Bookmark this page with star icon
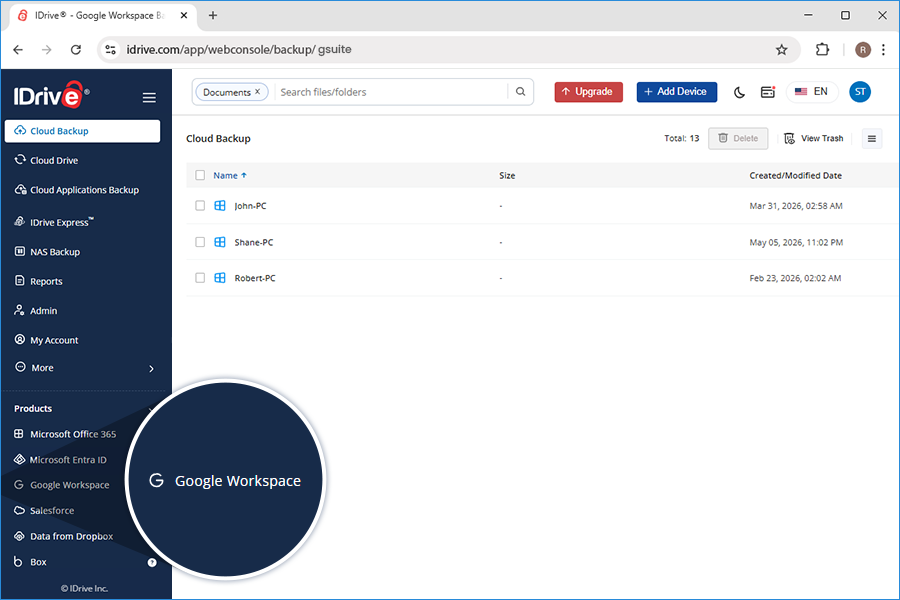 tap(782, 50)
